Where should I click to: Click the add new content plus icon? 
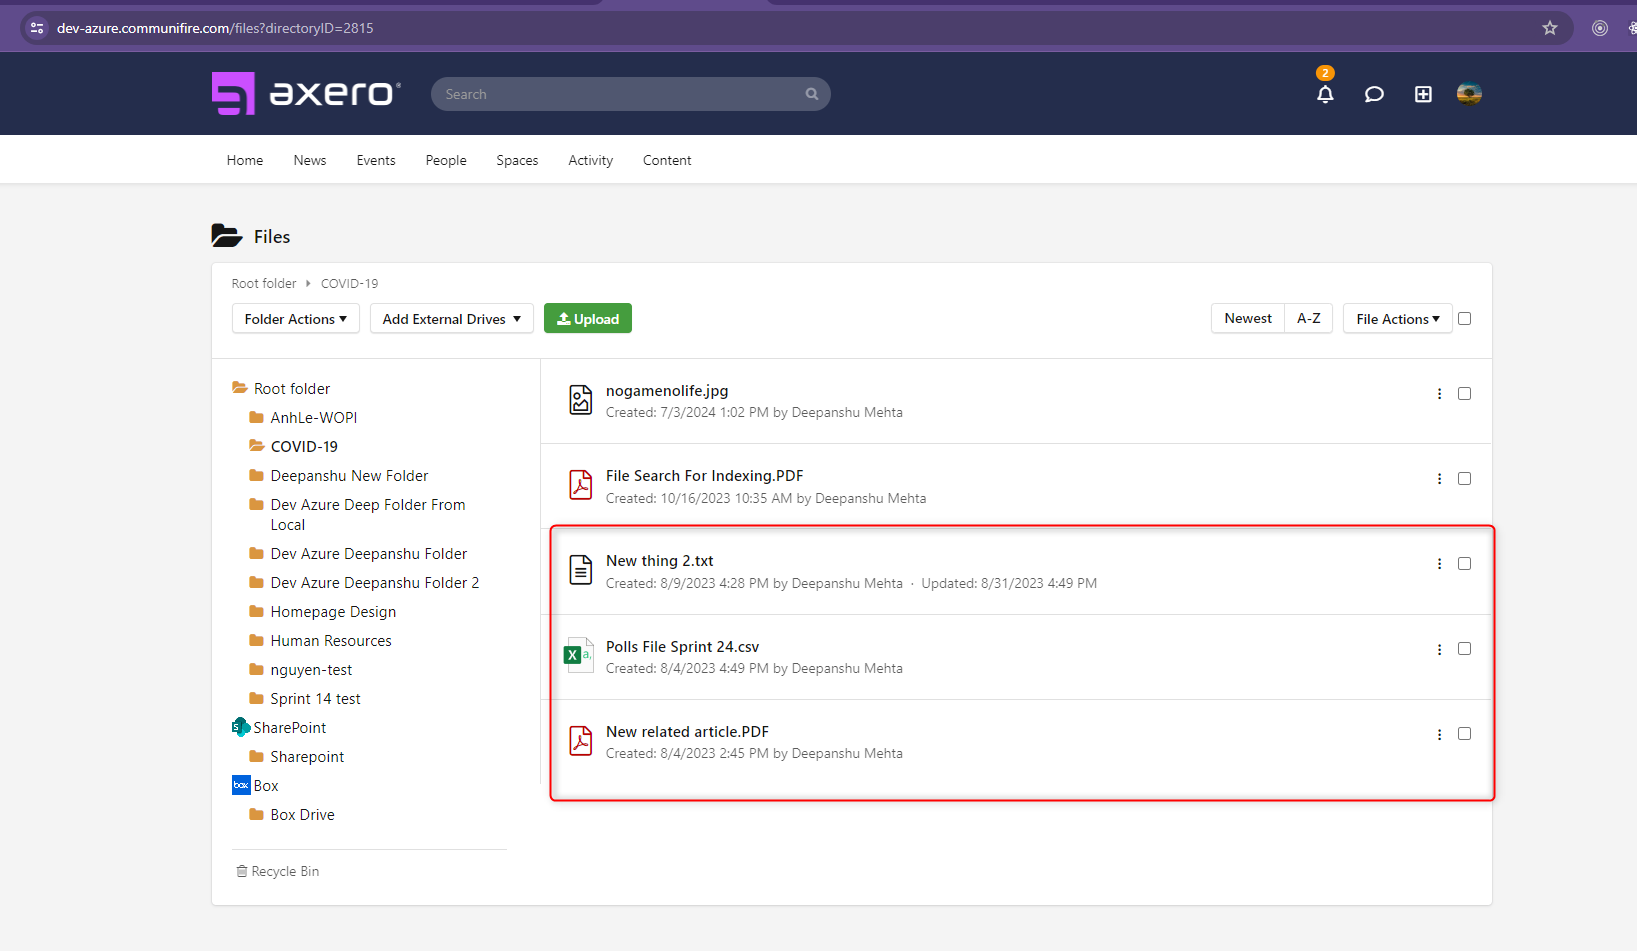[1423, 94]
